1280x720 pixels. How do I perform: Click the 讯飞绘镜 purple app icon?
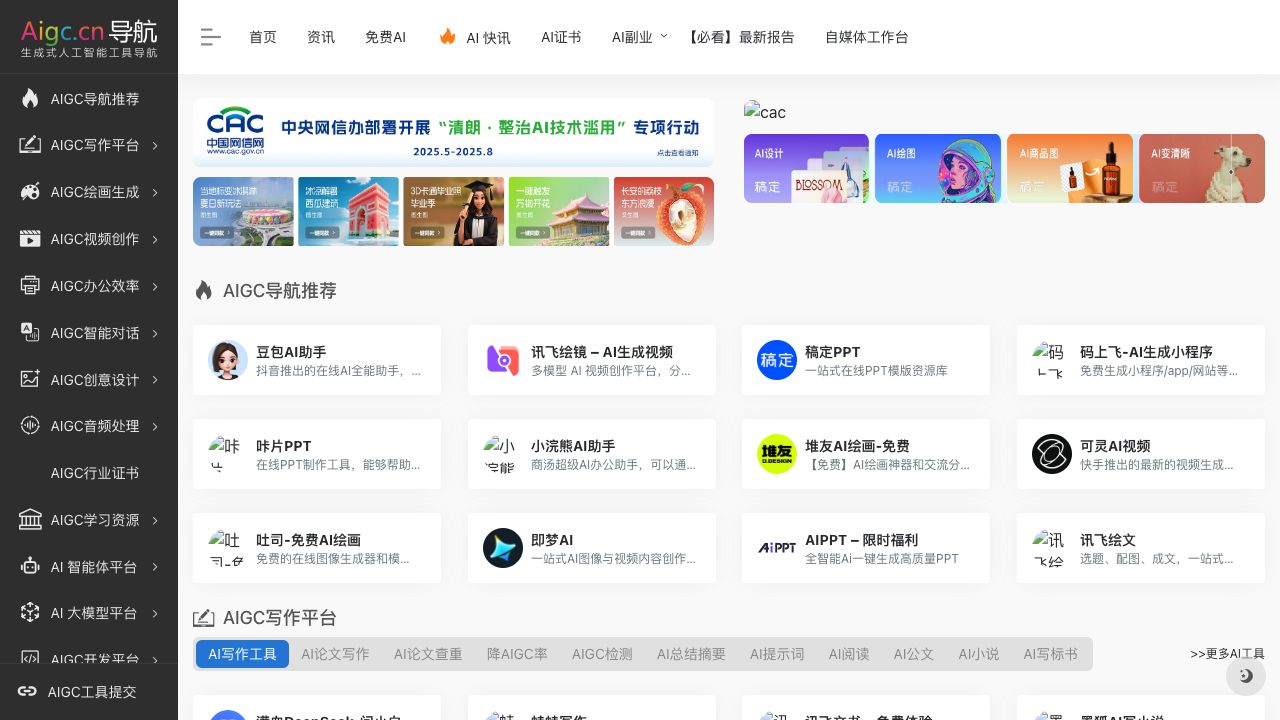(x=503, y=360)
